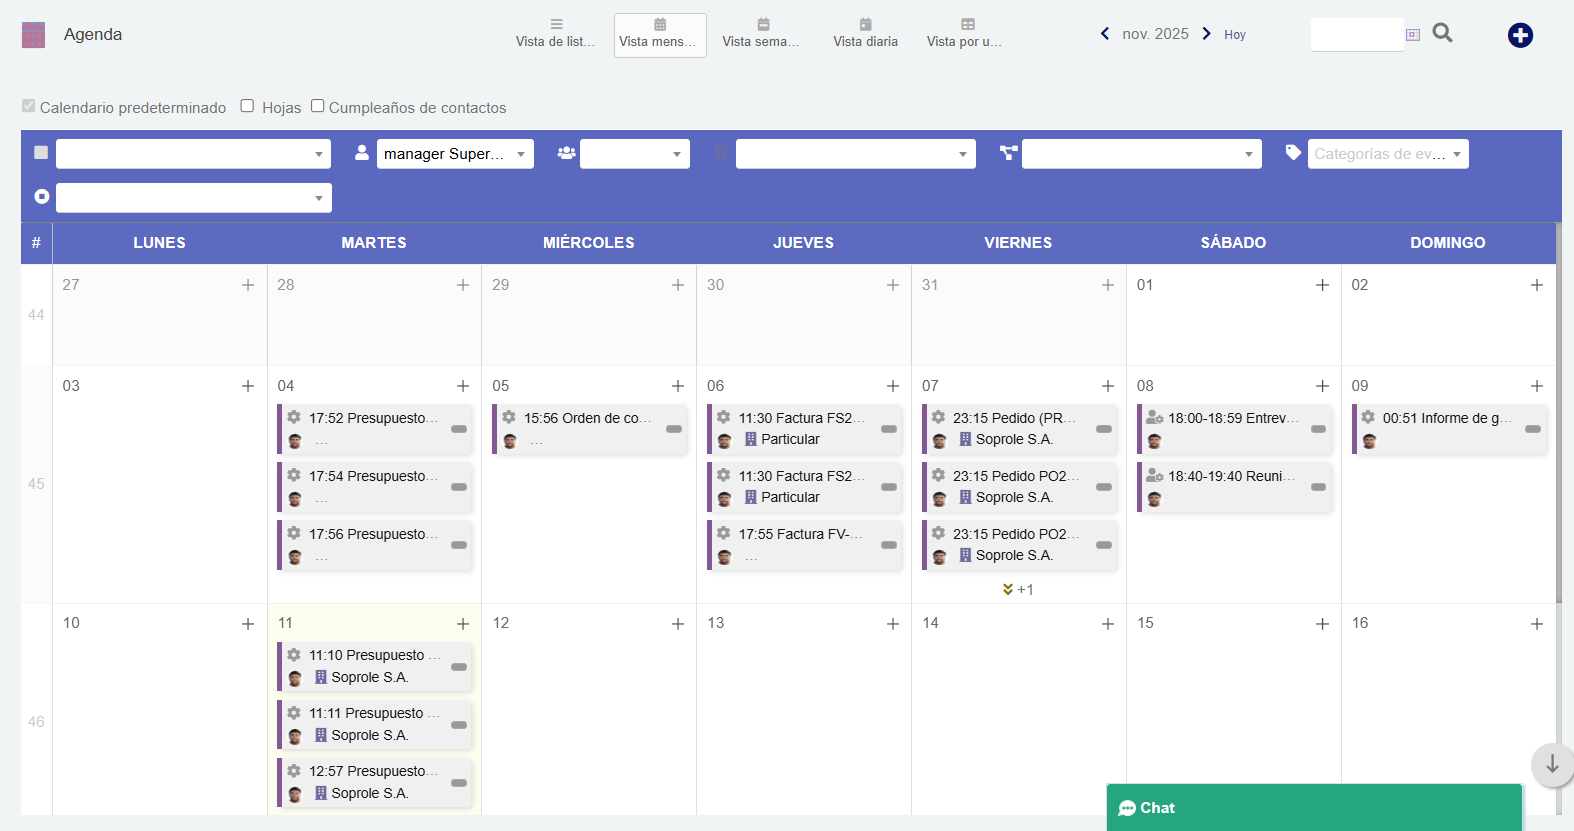Click the Hoy link
The width and height of the screenshot is (1574, 831).
(x=1235, y=35)
